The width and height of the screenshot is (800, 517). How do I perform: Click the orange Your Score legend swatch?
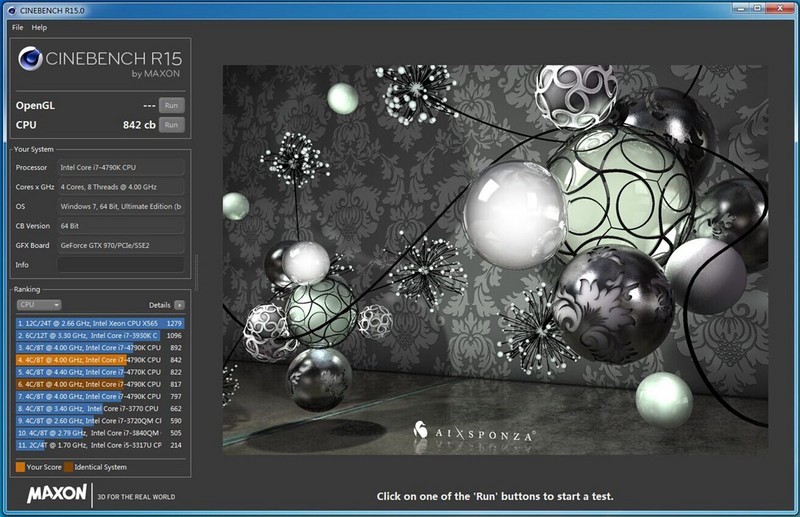point(20,467)
